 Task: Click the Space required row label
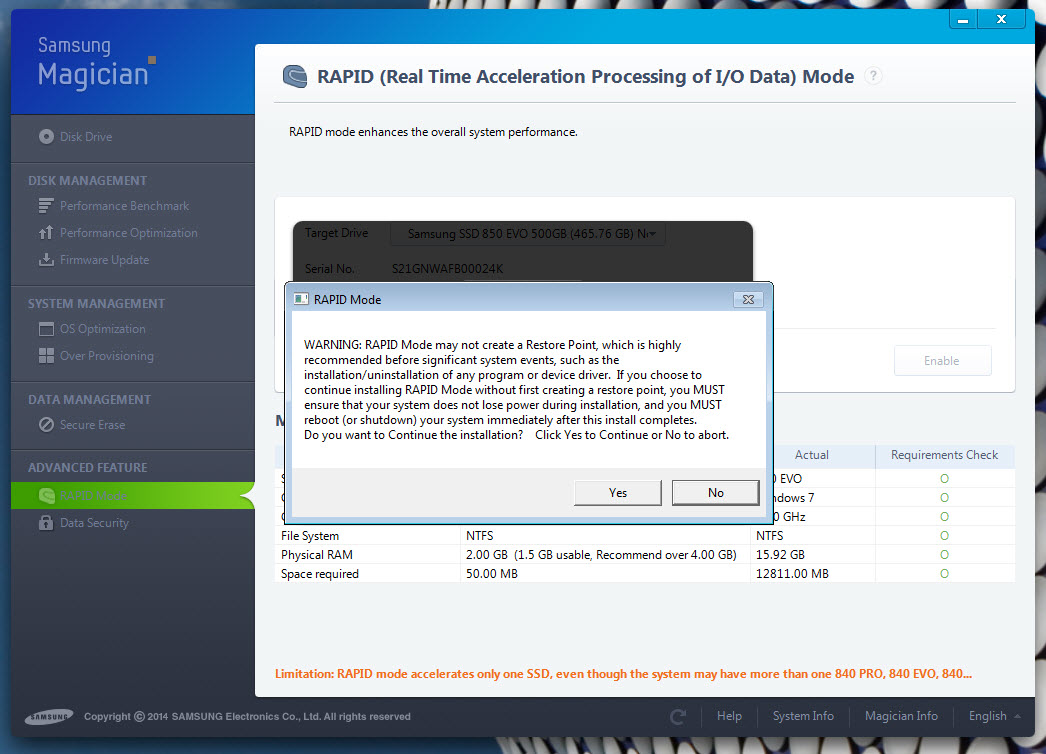click(x=320, y=574)
